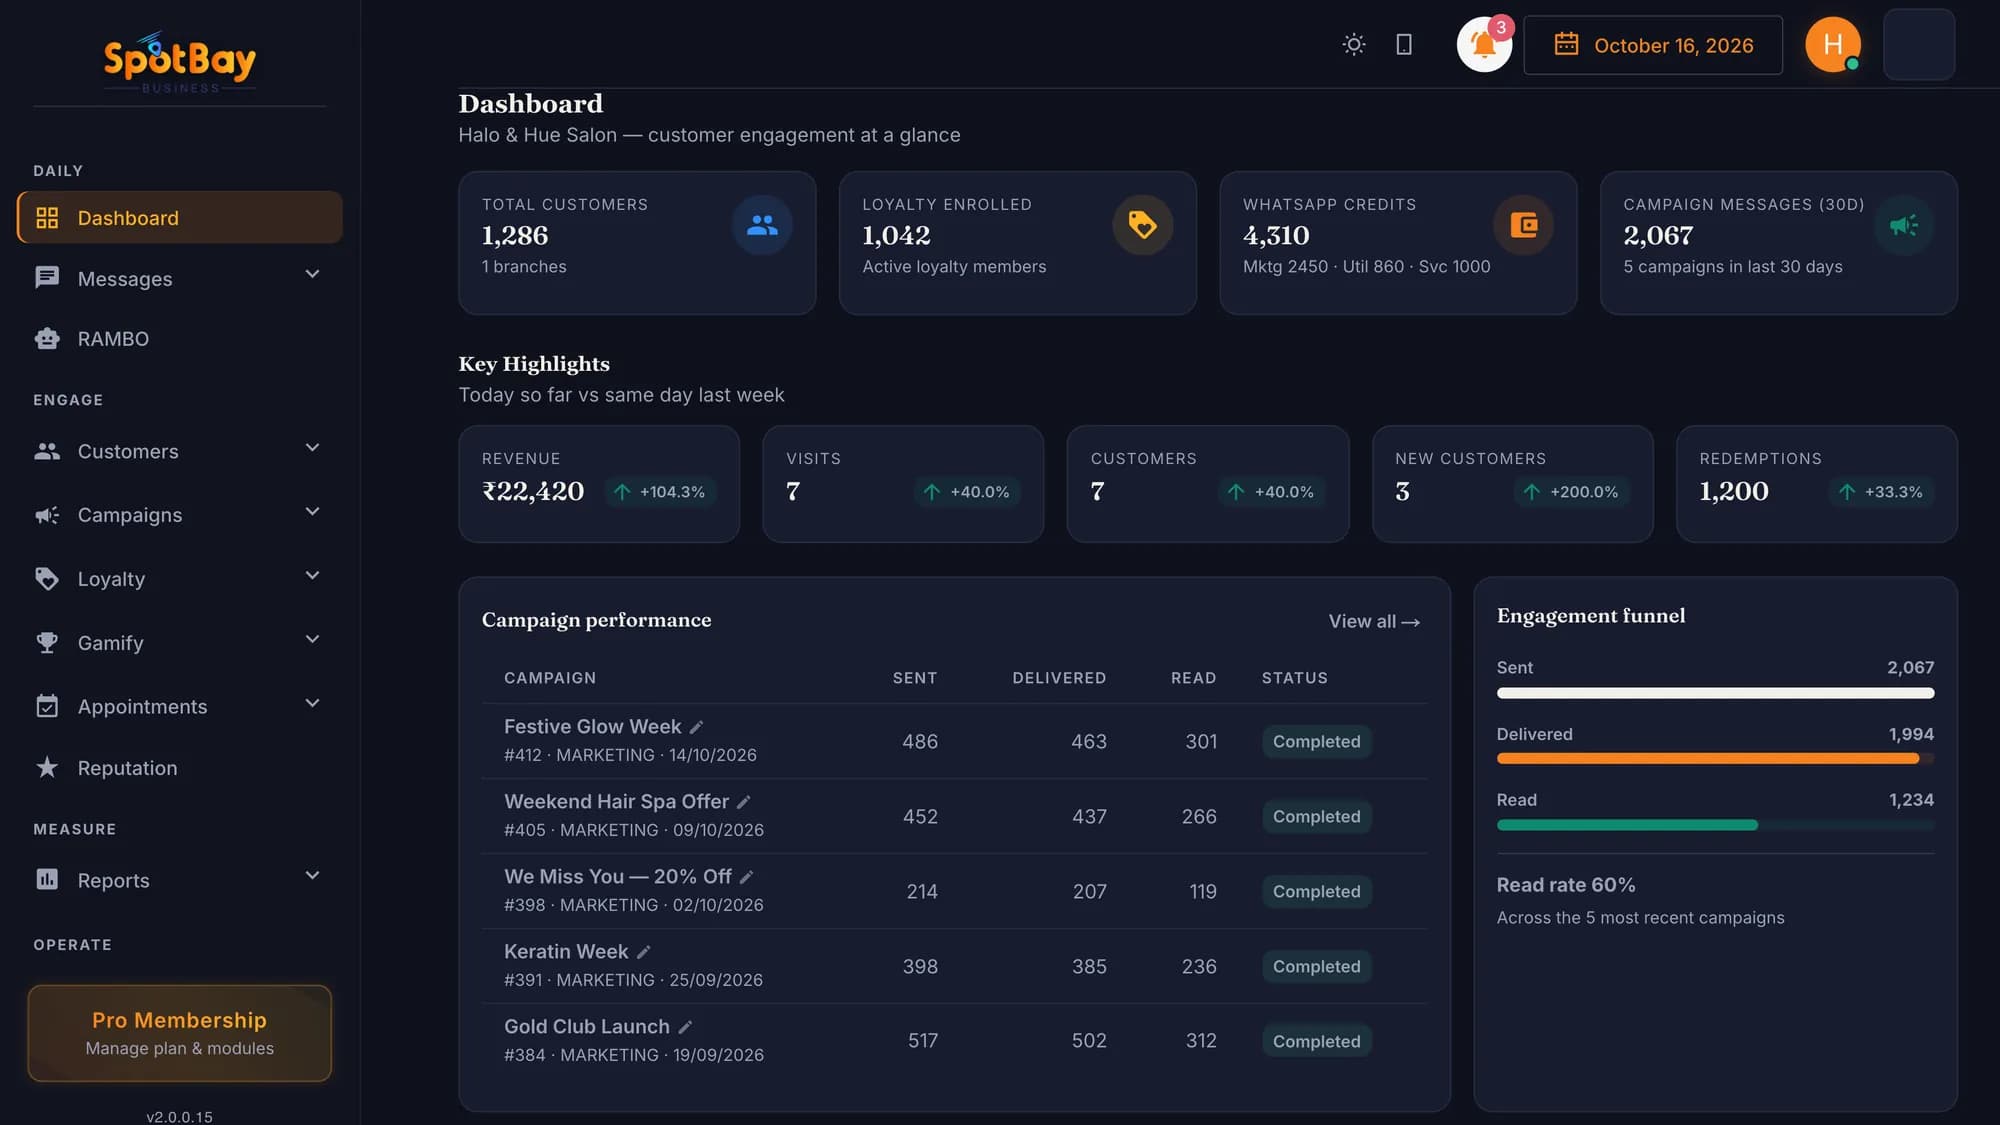The height and width of the screenshot is (1125, 2000).
Task: Expand the Appointments sidebar chevron
Action: coord(312,704)
